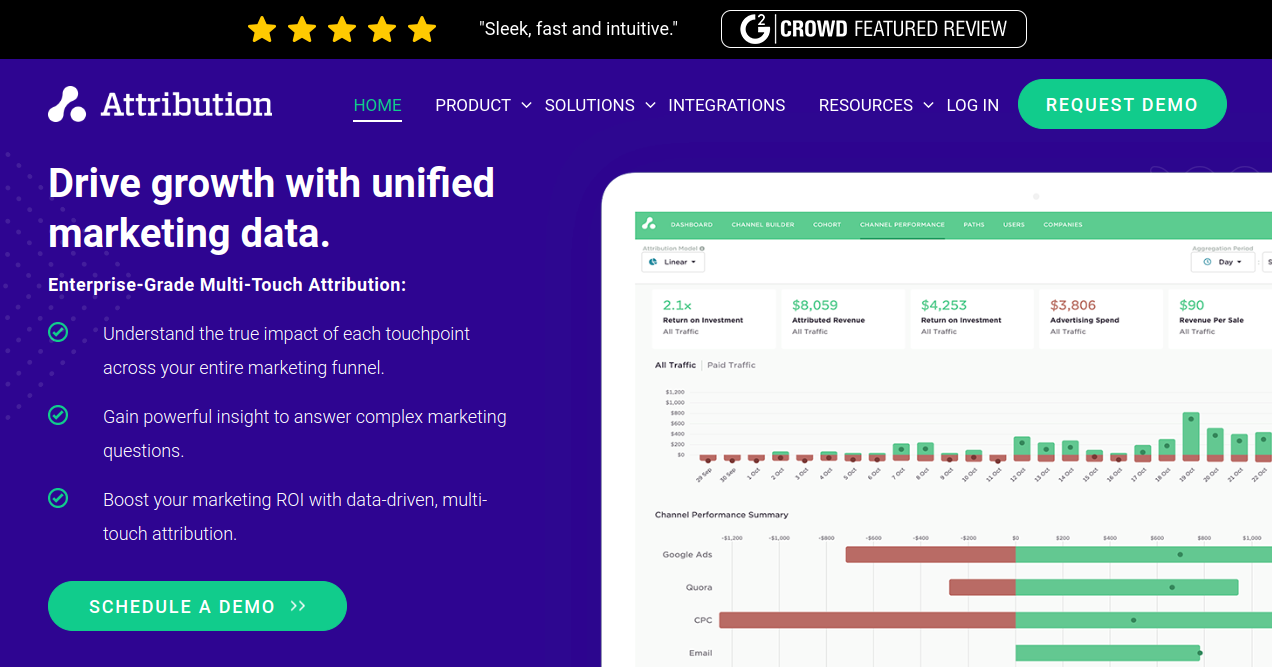Click the Email row label
The image size is (1272, 667).
701,653
